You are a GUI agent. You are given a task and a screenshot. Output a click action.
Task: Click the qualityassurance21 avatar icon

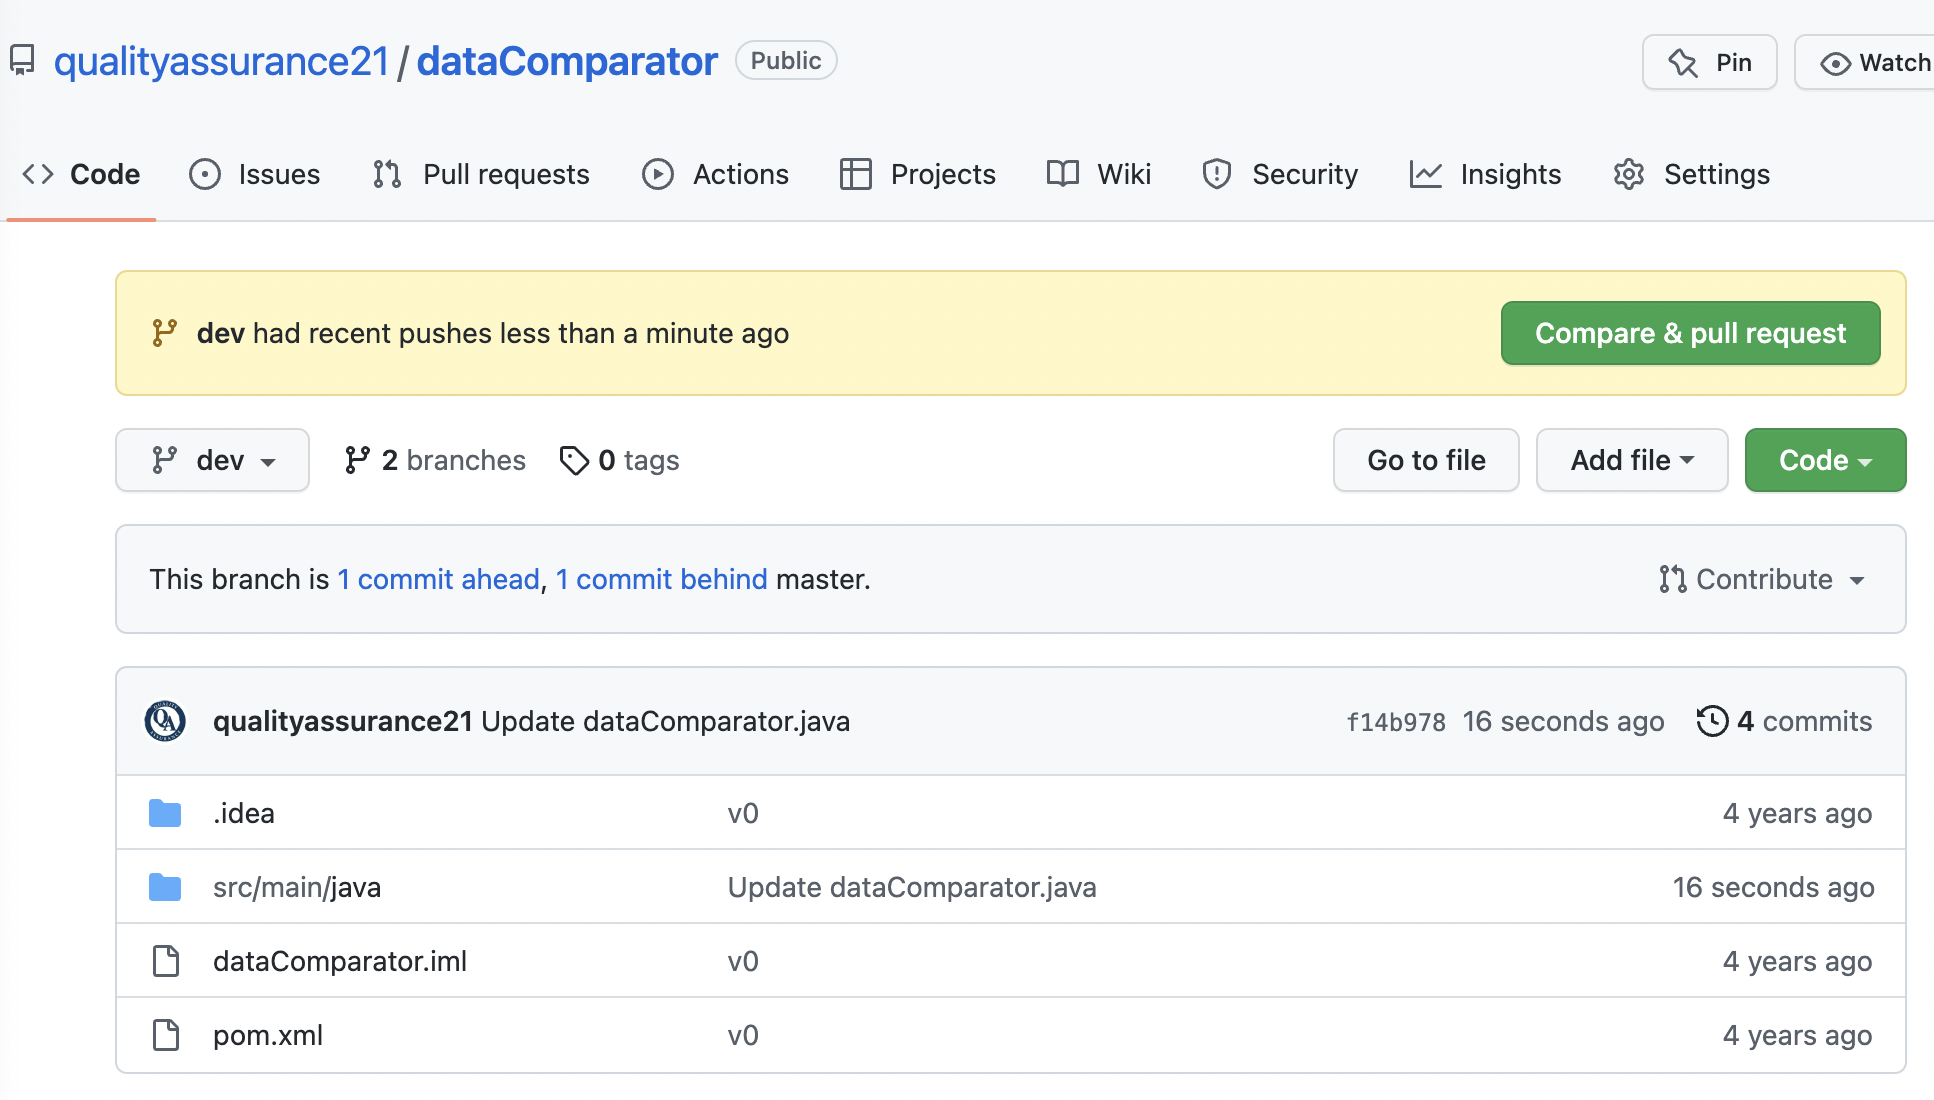[165, 721]
